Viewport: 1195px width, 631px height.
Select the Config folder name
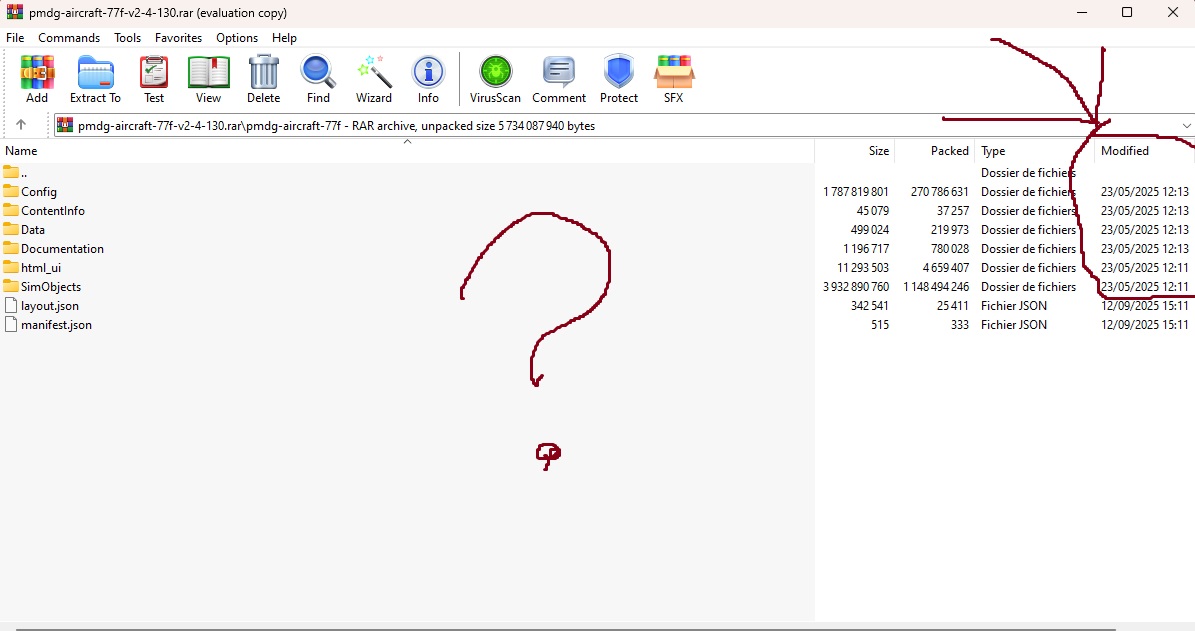click(x=39, y=192)
